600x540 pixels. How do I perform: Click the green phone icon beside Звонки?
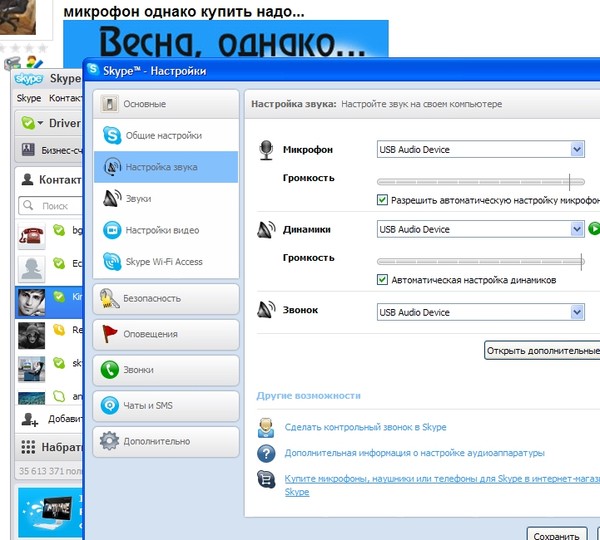[109, 370]
